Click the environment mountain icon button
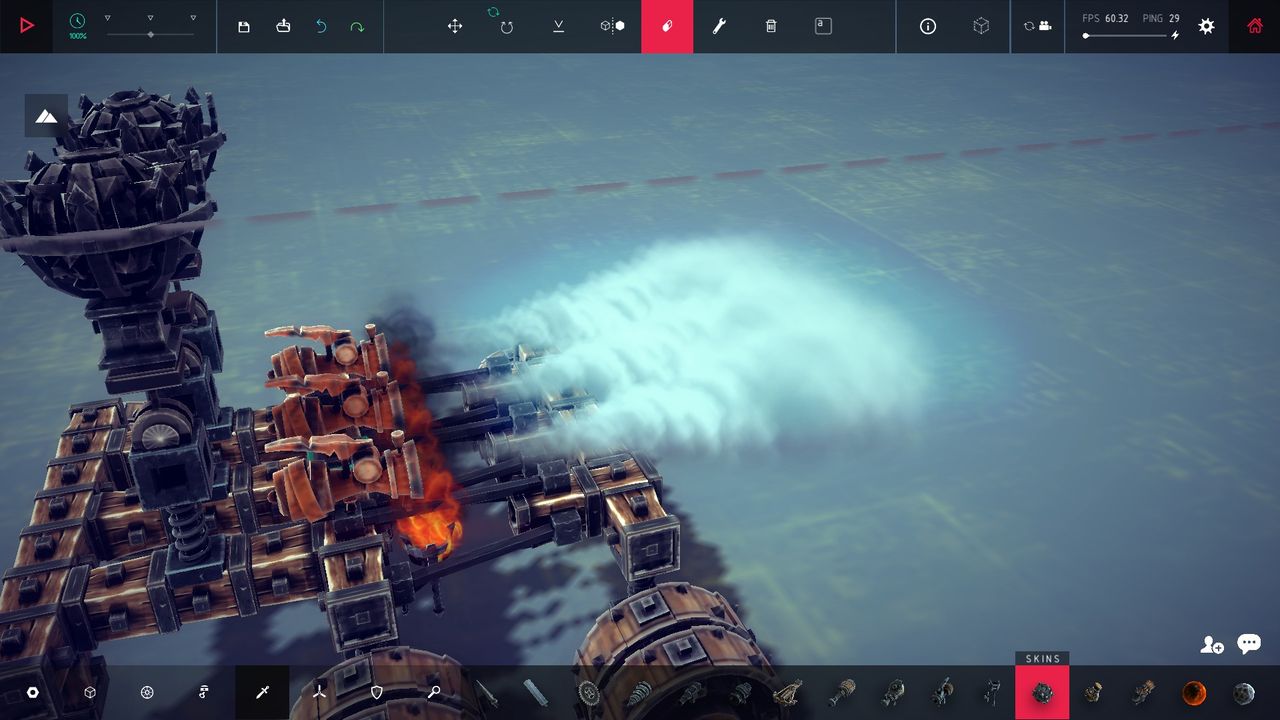 (46, 116)
